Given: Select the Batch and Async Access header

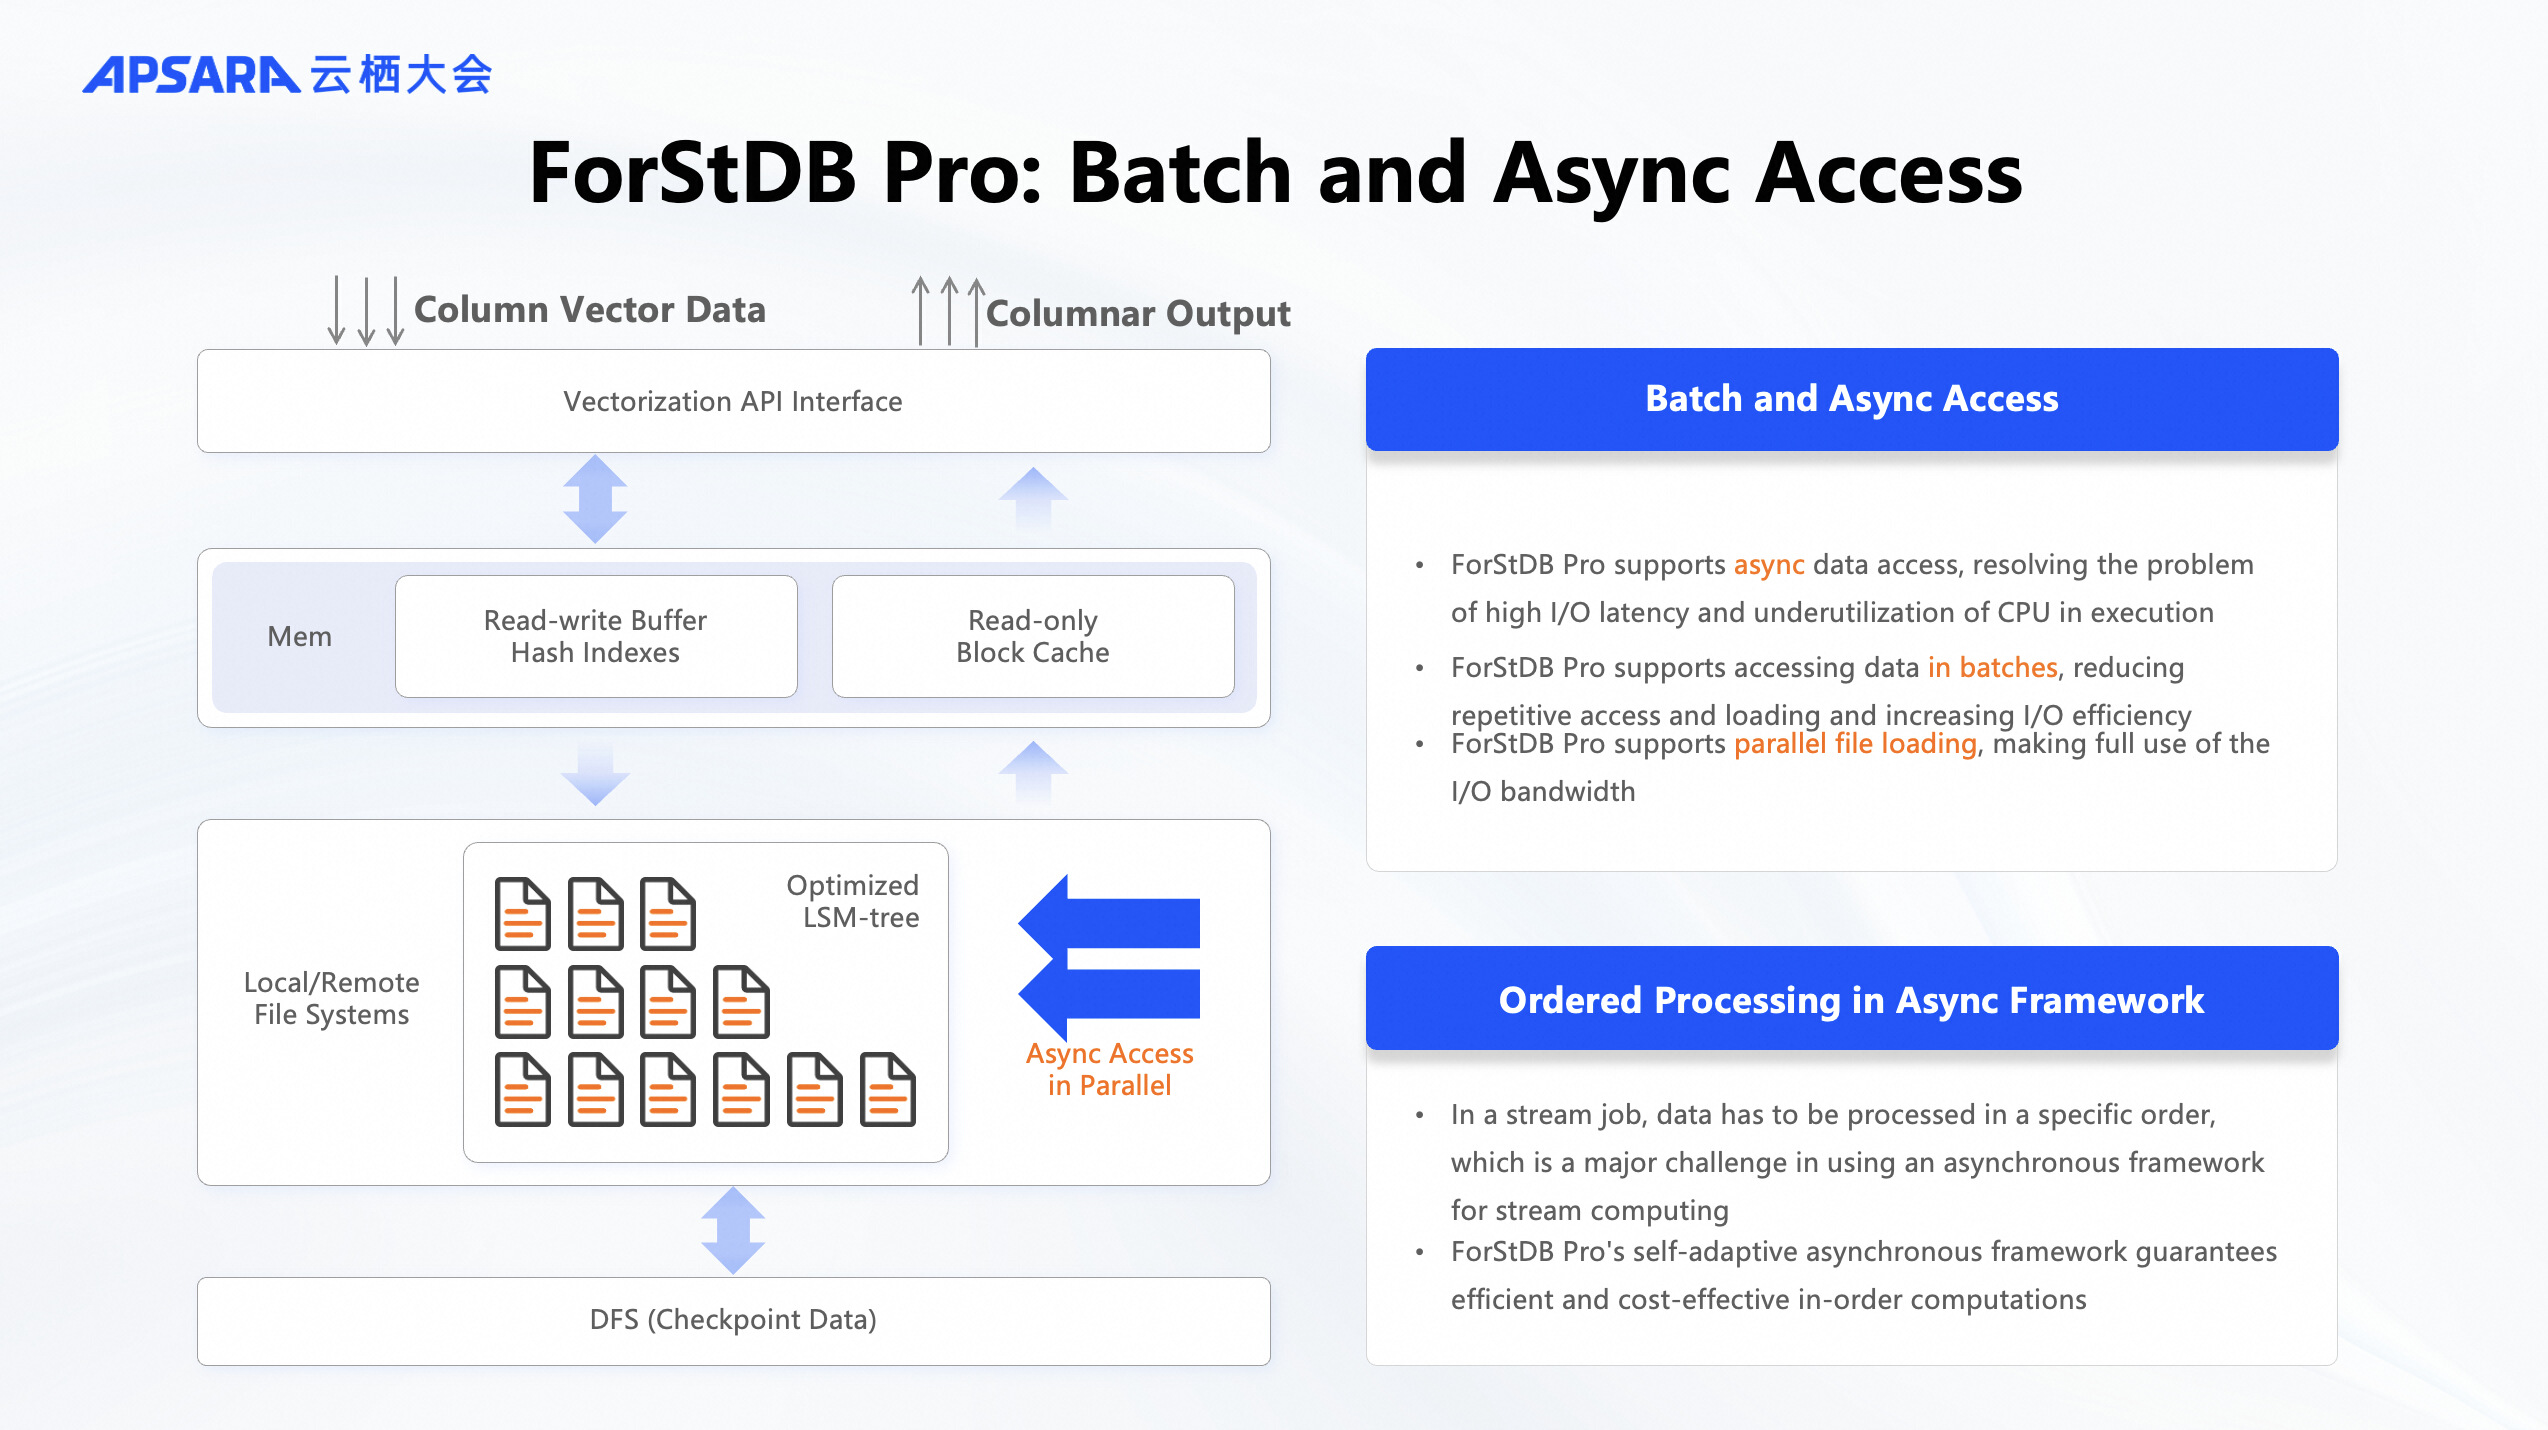Looking at the screenshot, I should coord(1851,399).
